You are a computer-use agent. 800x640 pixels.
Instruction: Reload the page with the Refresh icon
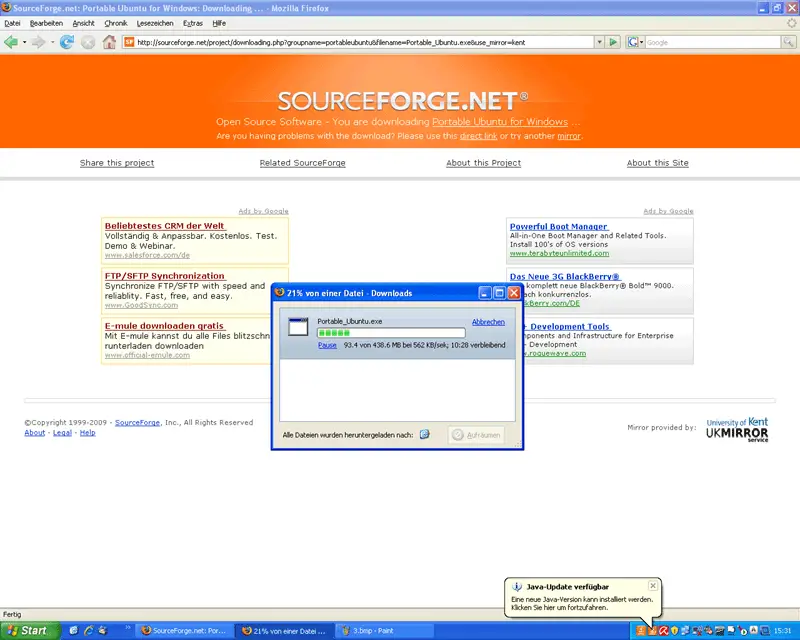[67, 42]
